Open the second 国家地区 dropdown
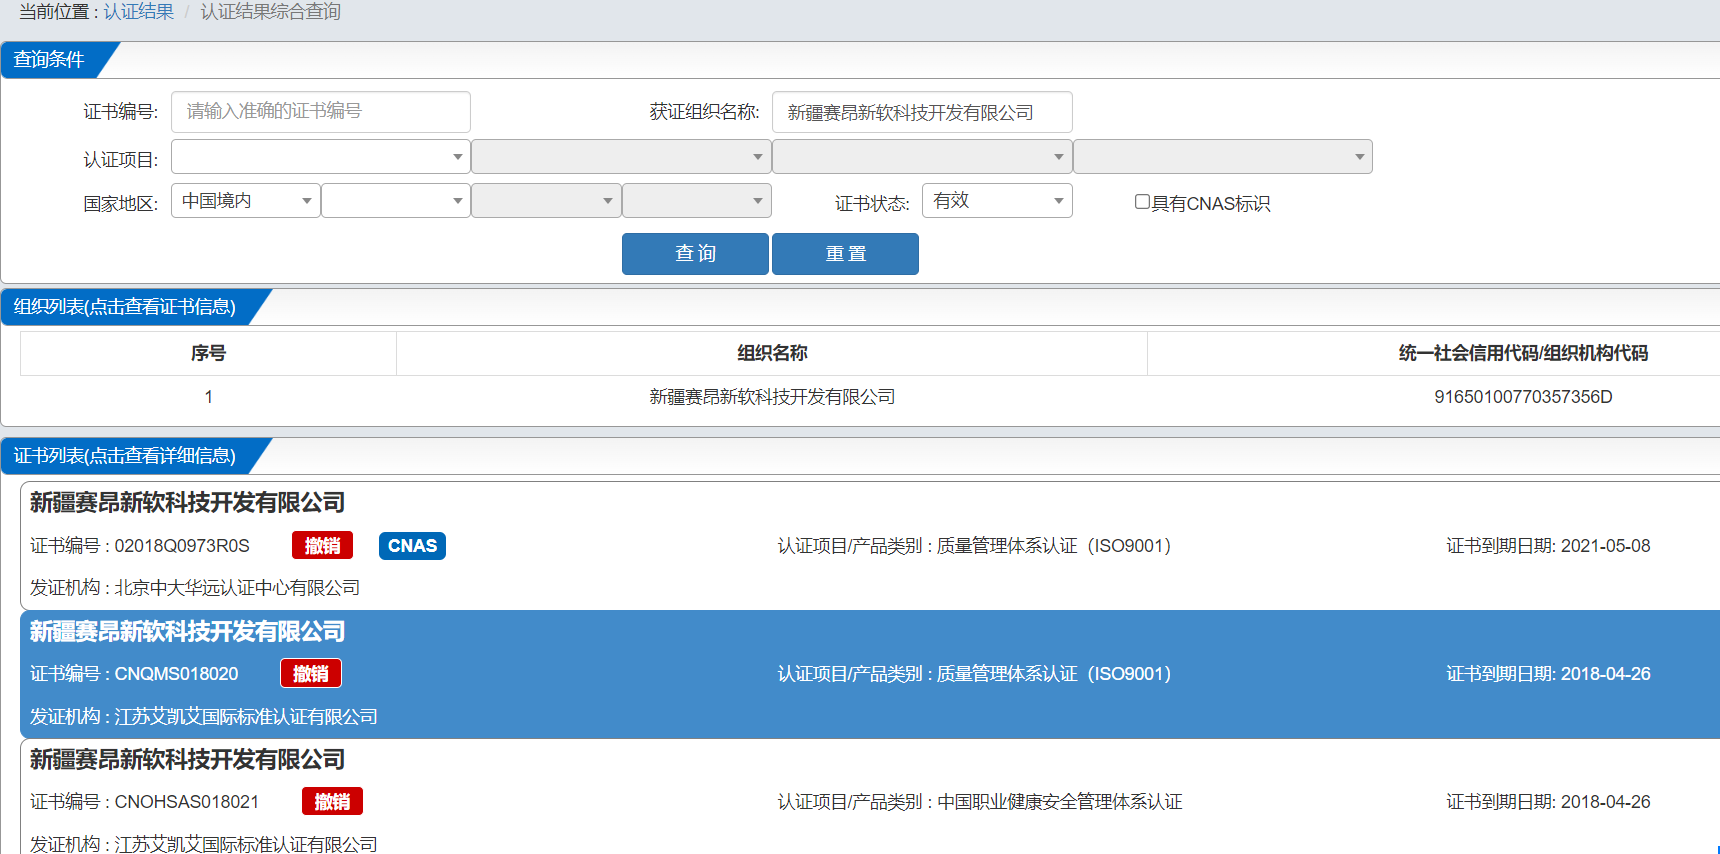The image size is (1720, 854). [396, 201]
